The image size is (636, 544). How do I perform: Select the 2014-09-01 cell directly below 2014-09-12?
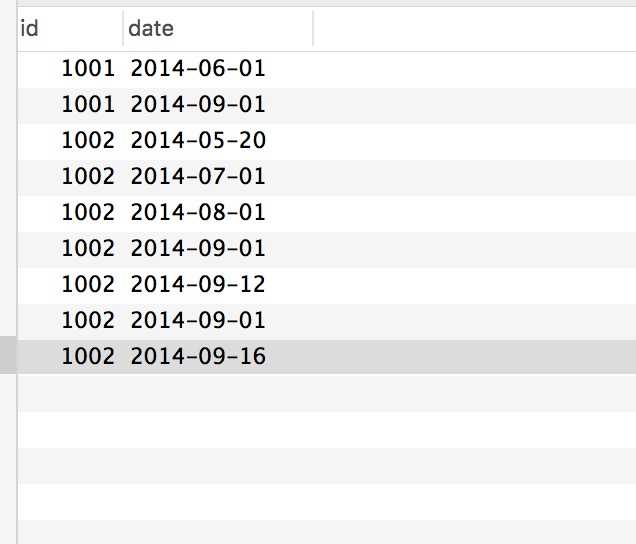pos(198,321)
